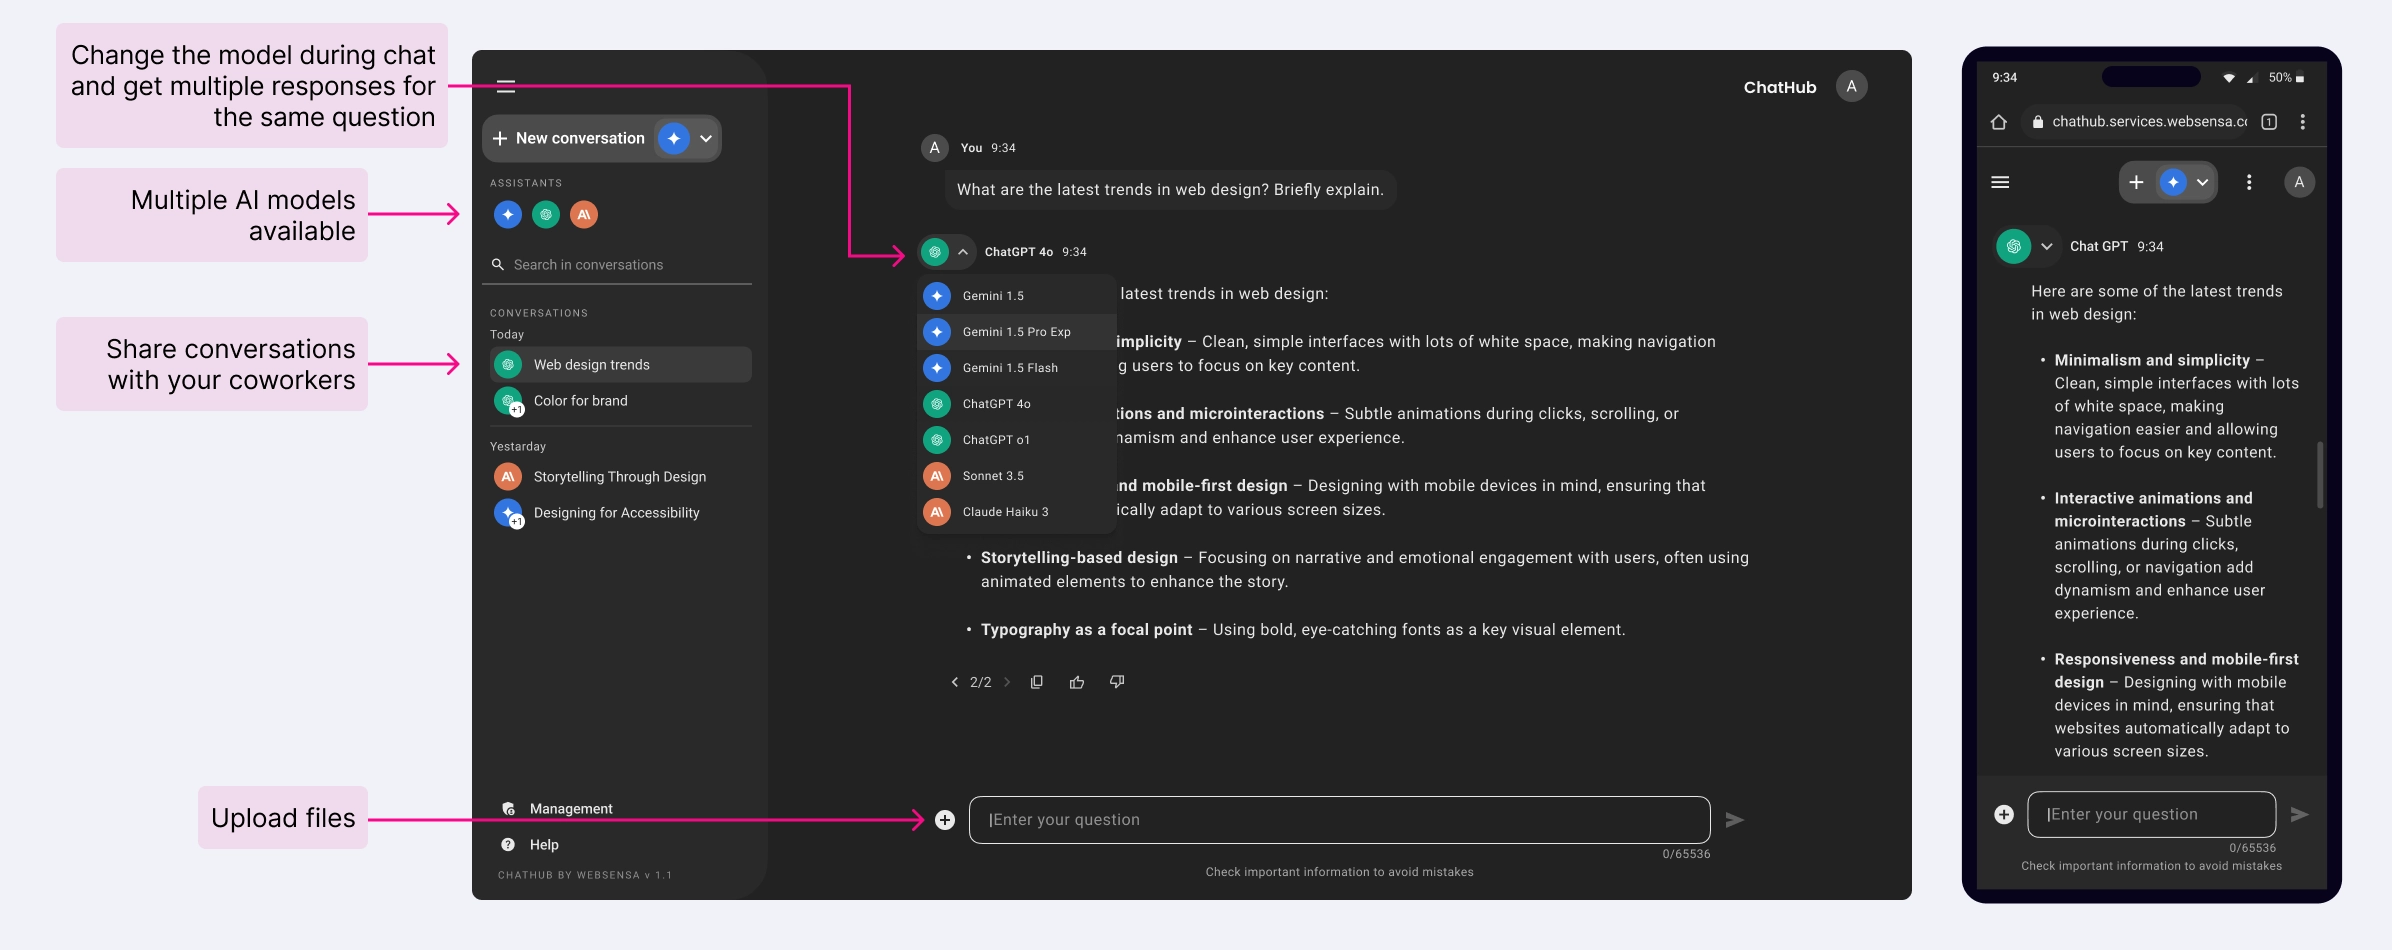Select Claude Haiku 3 from the model list

tap(1016, 512)
